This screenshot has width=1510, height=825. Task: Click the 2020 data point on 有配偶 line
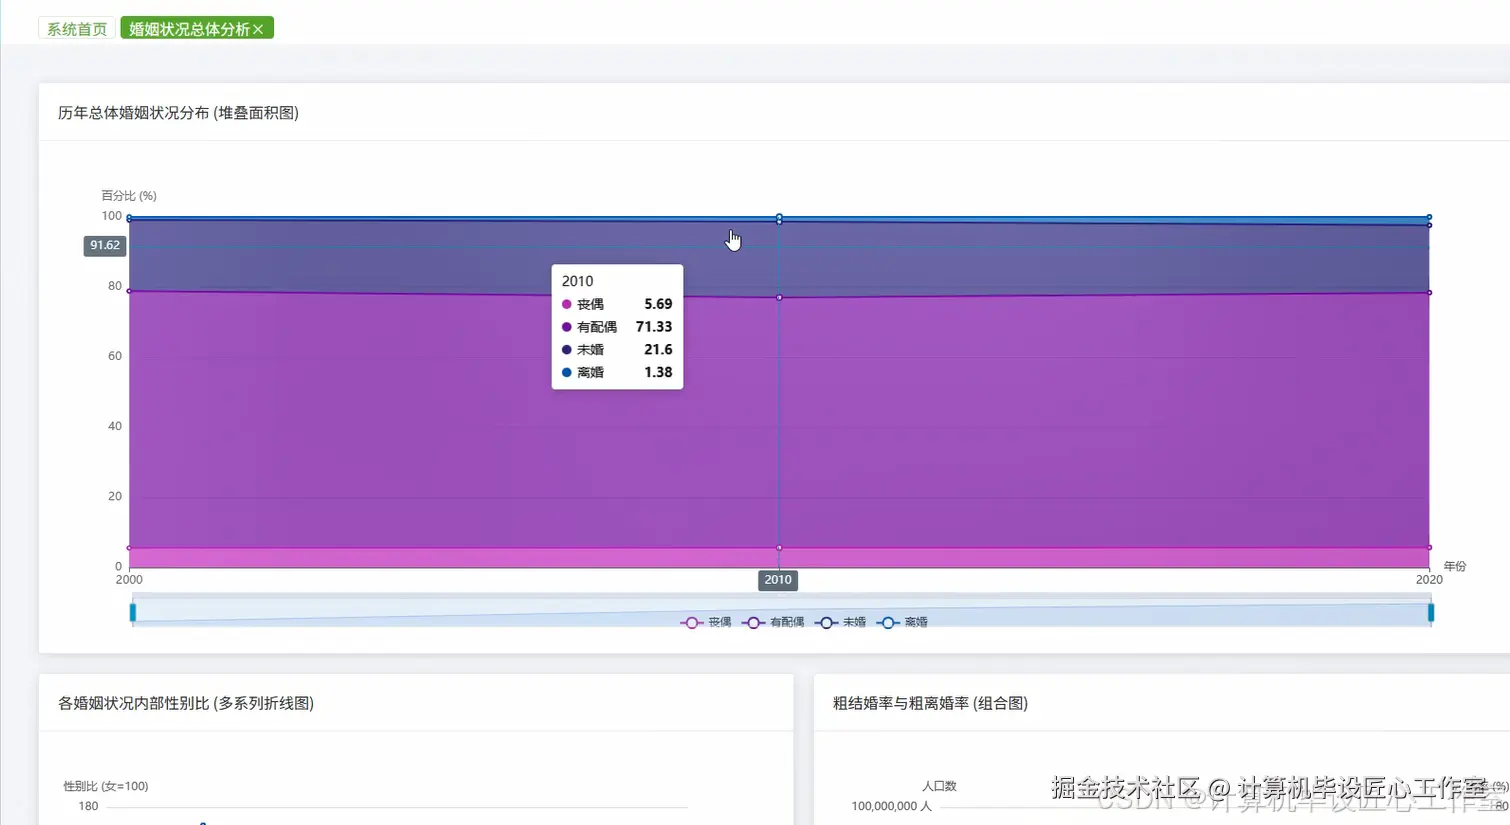click(1429, 292)
